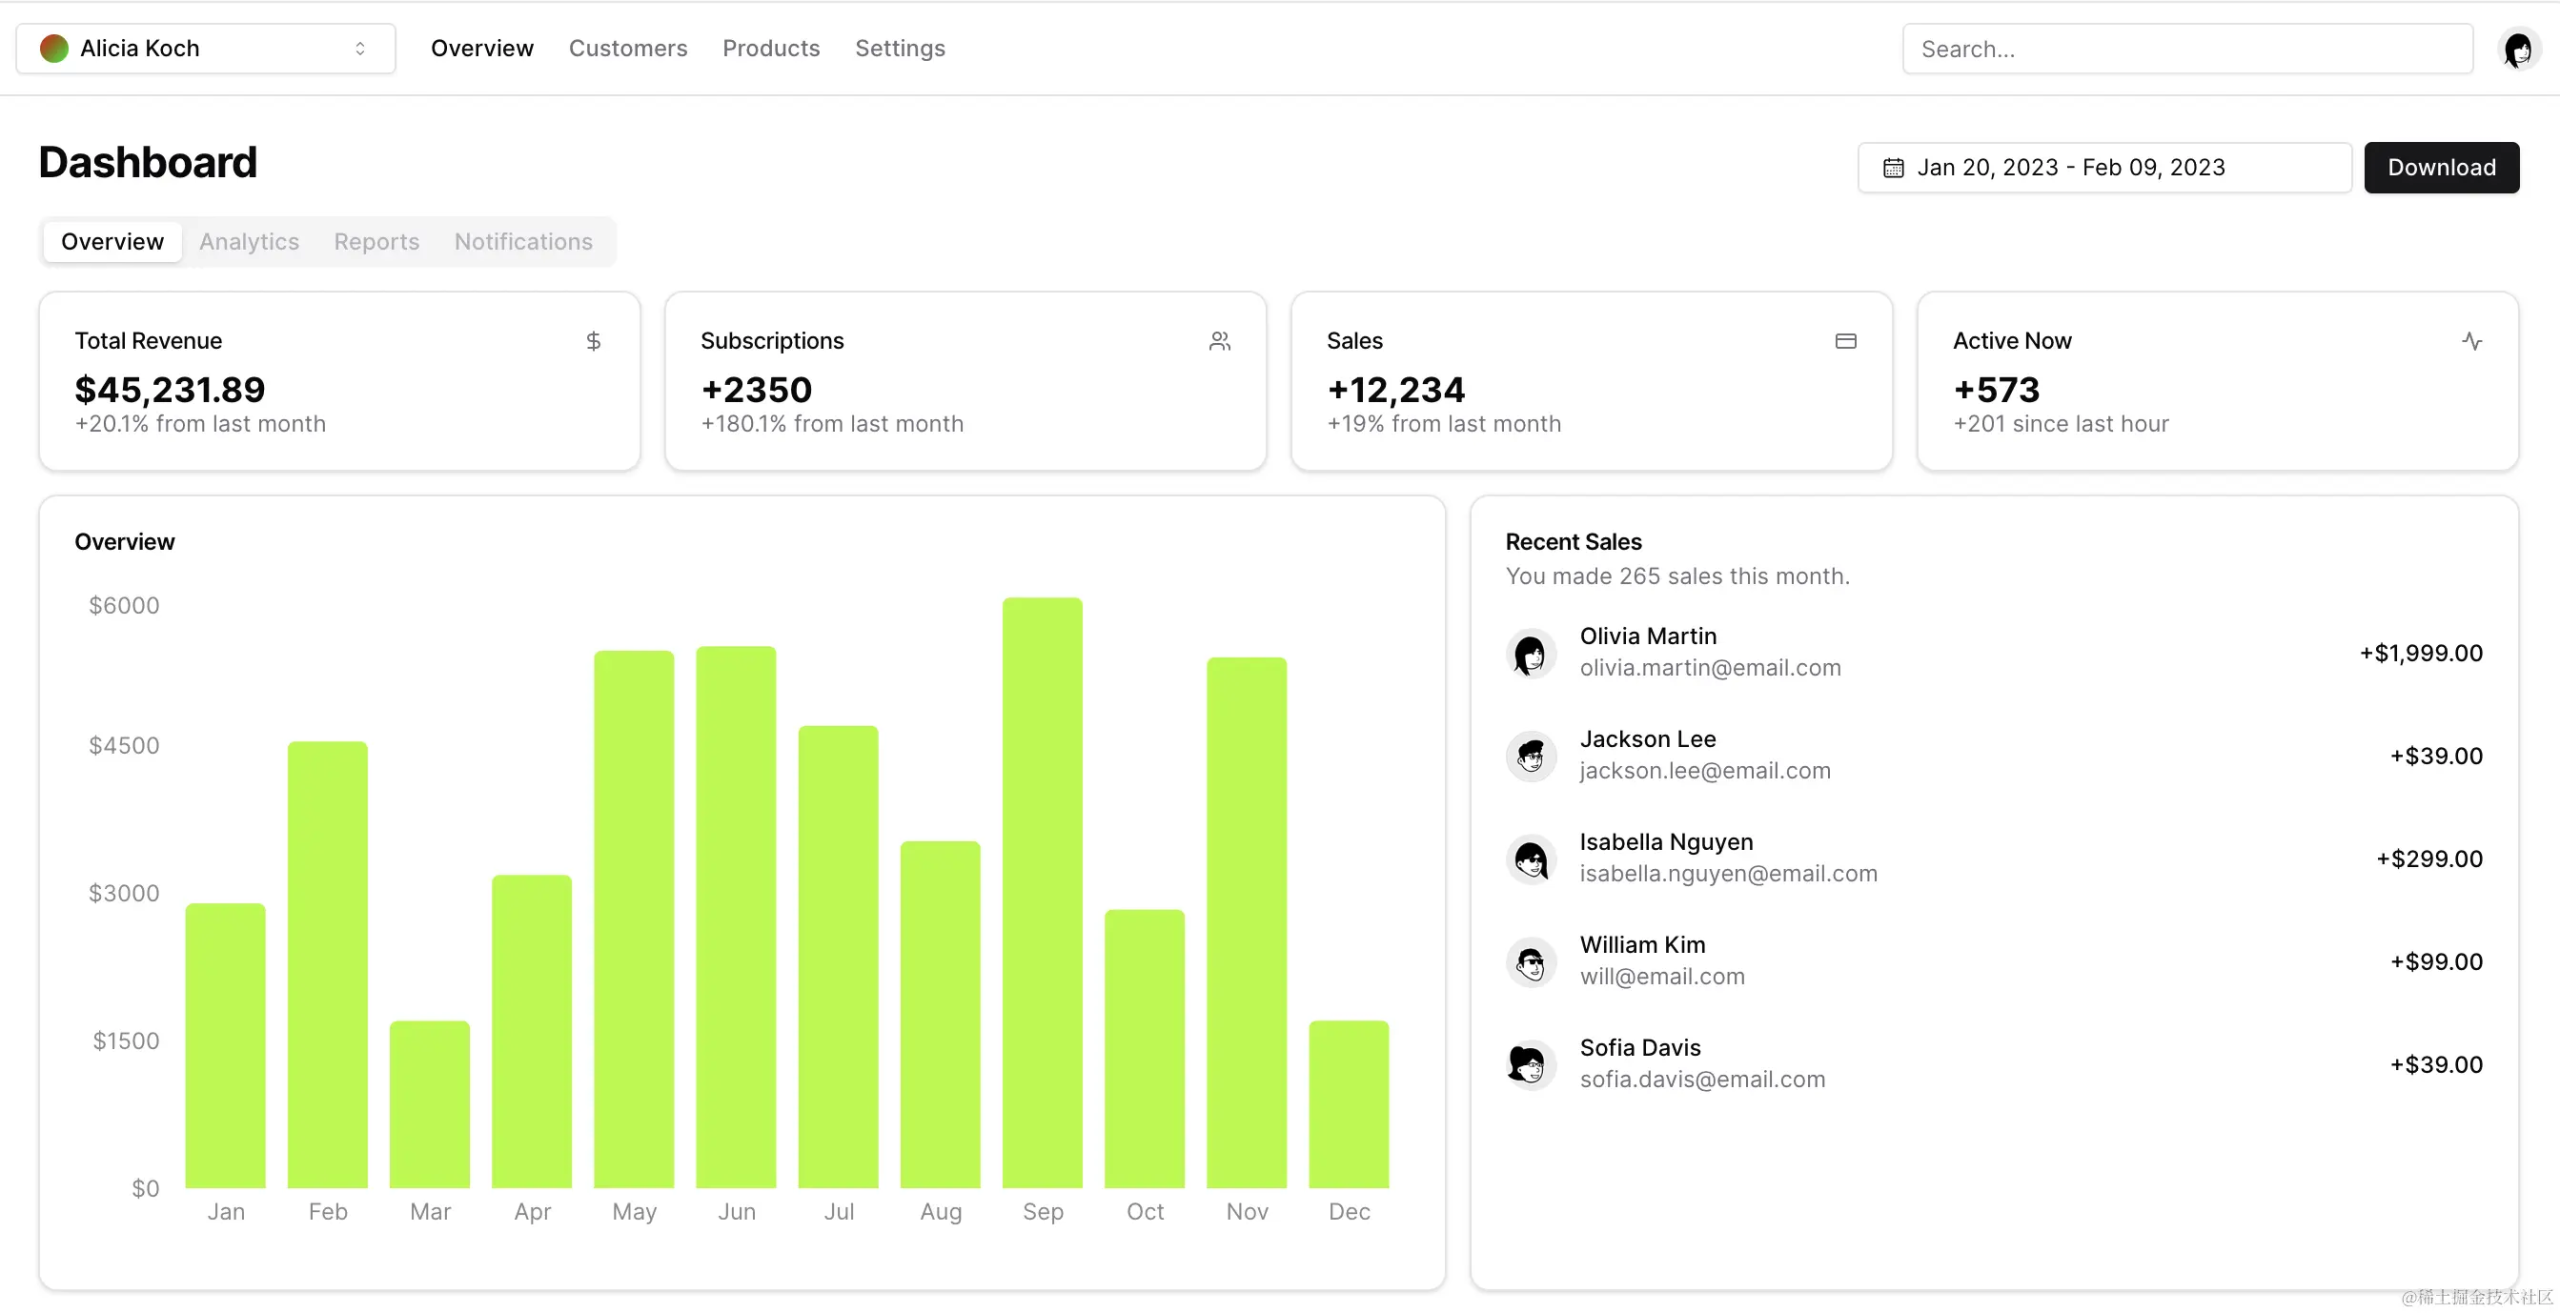Viewport: 2560px width, 1313px height.
Task: Expand the team switcher chevron arrows
Action: tap(360, 49)
